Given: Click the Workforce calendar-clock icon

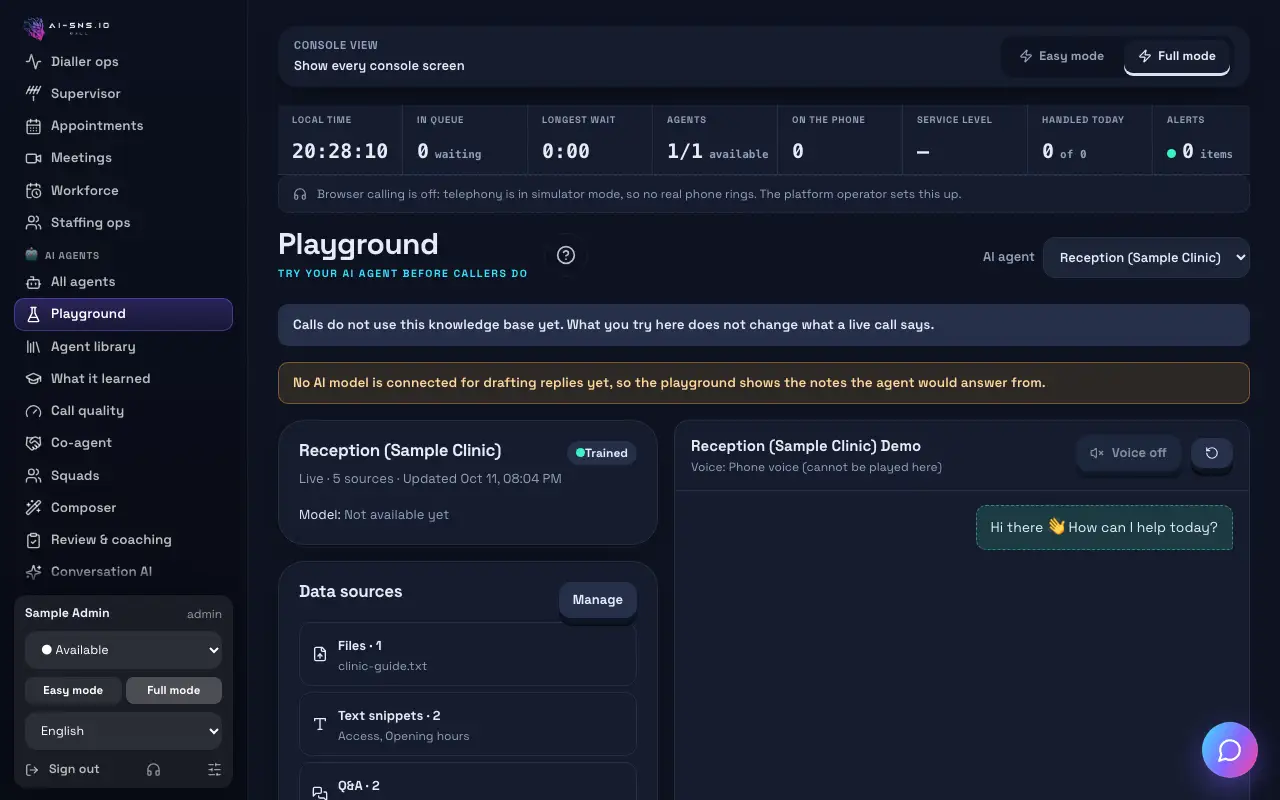Looking at the screenshot, I should (x=33, y=190).
